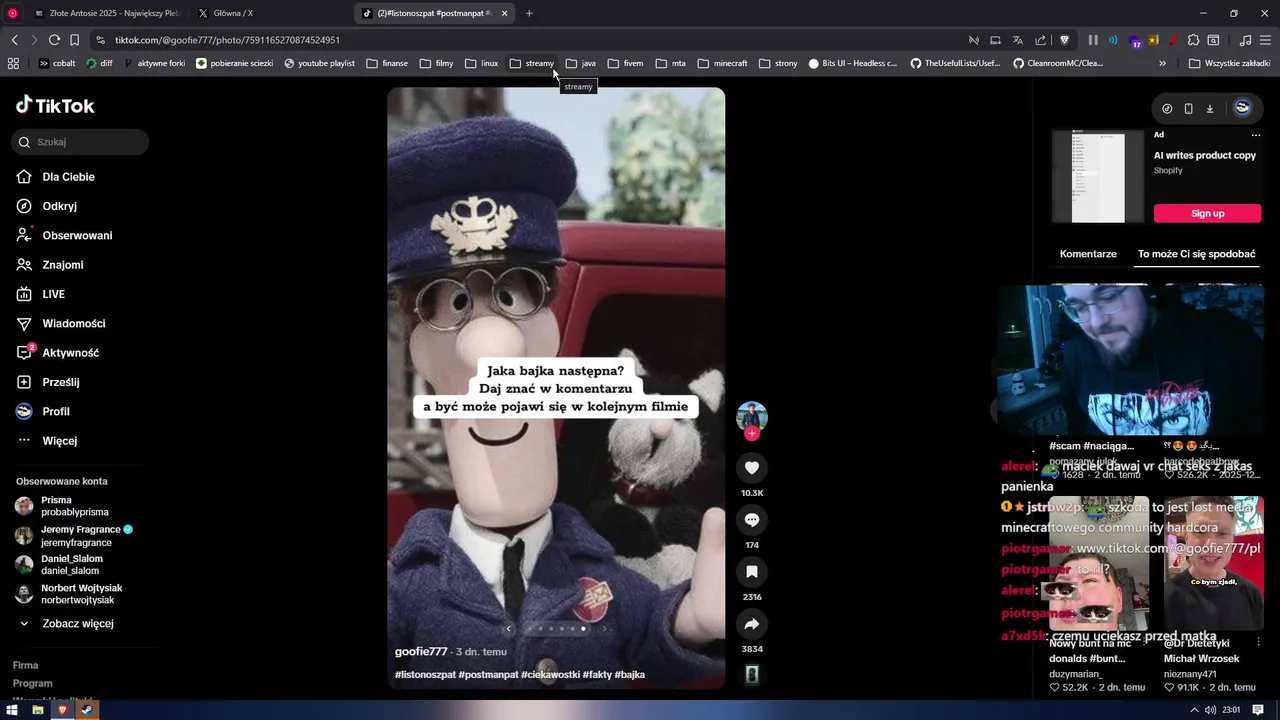Open finanse bookmarks folder
1280x720 pixels.
click(x=387, y=63)
